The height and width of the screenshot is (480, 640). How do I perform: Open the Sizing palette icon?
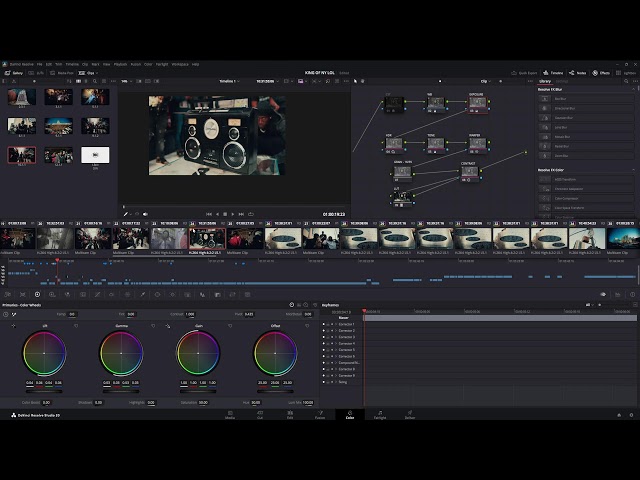tap(232, 294)
